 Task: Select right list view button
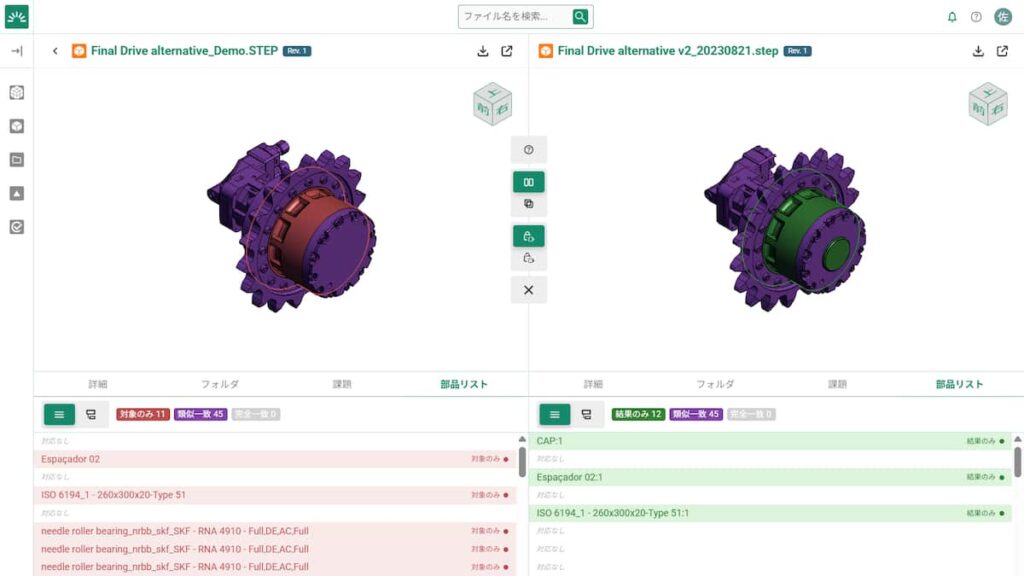pos(554,414)
